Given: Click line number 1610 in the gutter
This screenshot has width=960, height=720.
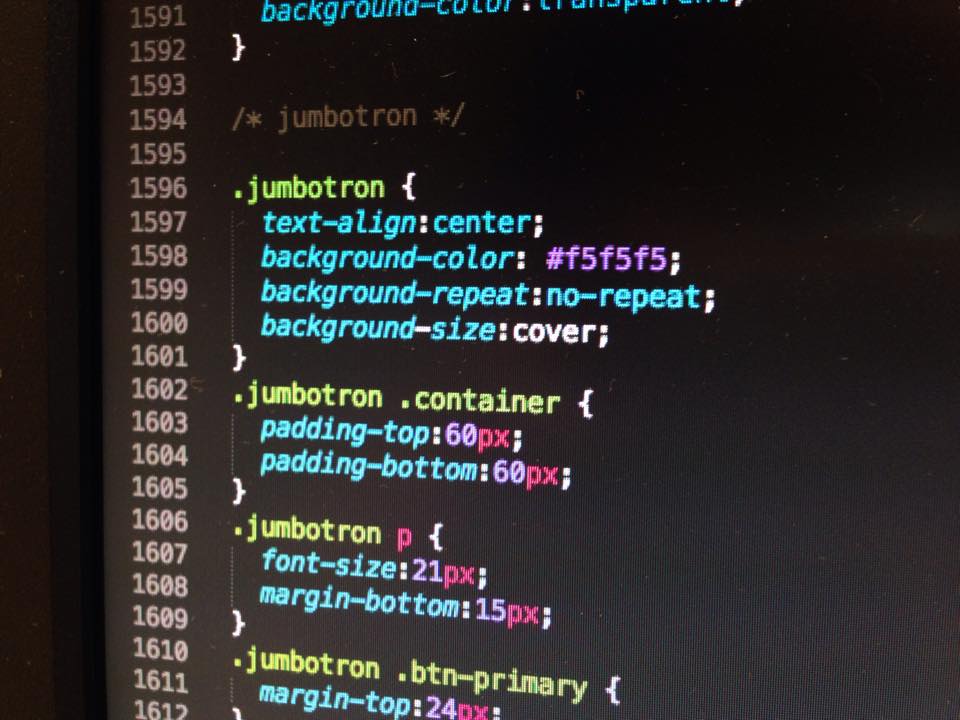Looking at the screenshot, I should pos(158,650).
